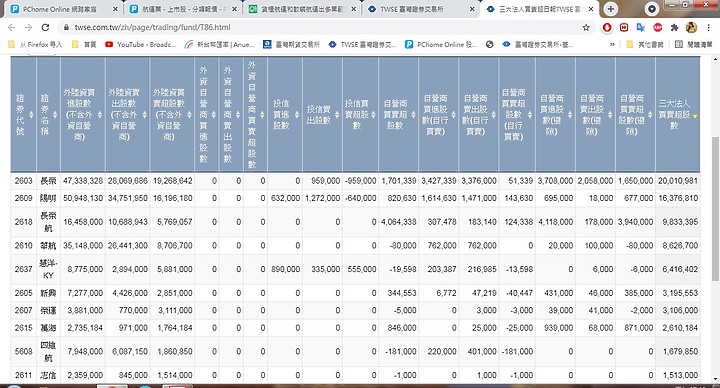The width and height of the screenshot is (720, 388).
Task: Open the 臺灣證券交易所-基... bookmark
Action: point(538,45)
